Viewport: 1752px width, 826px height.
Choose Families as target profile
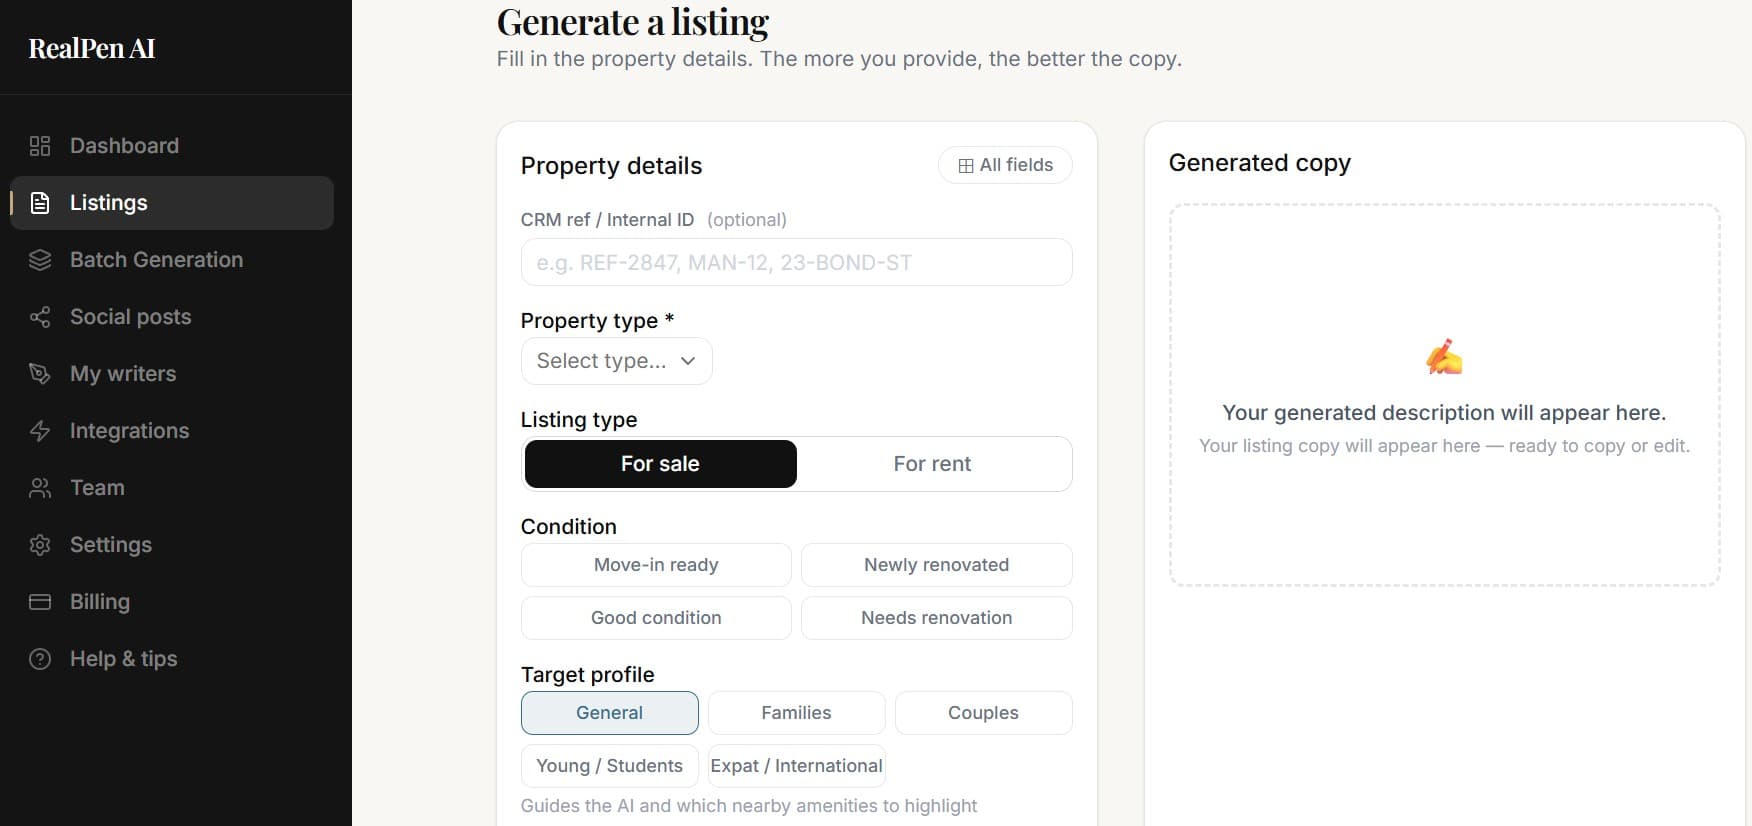(x=796, y=713)
